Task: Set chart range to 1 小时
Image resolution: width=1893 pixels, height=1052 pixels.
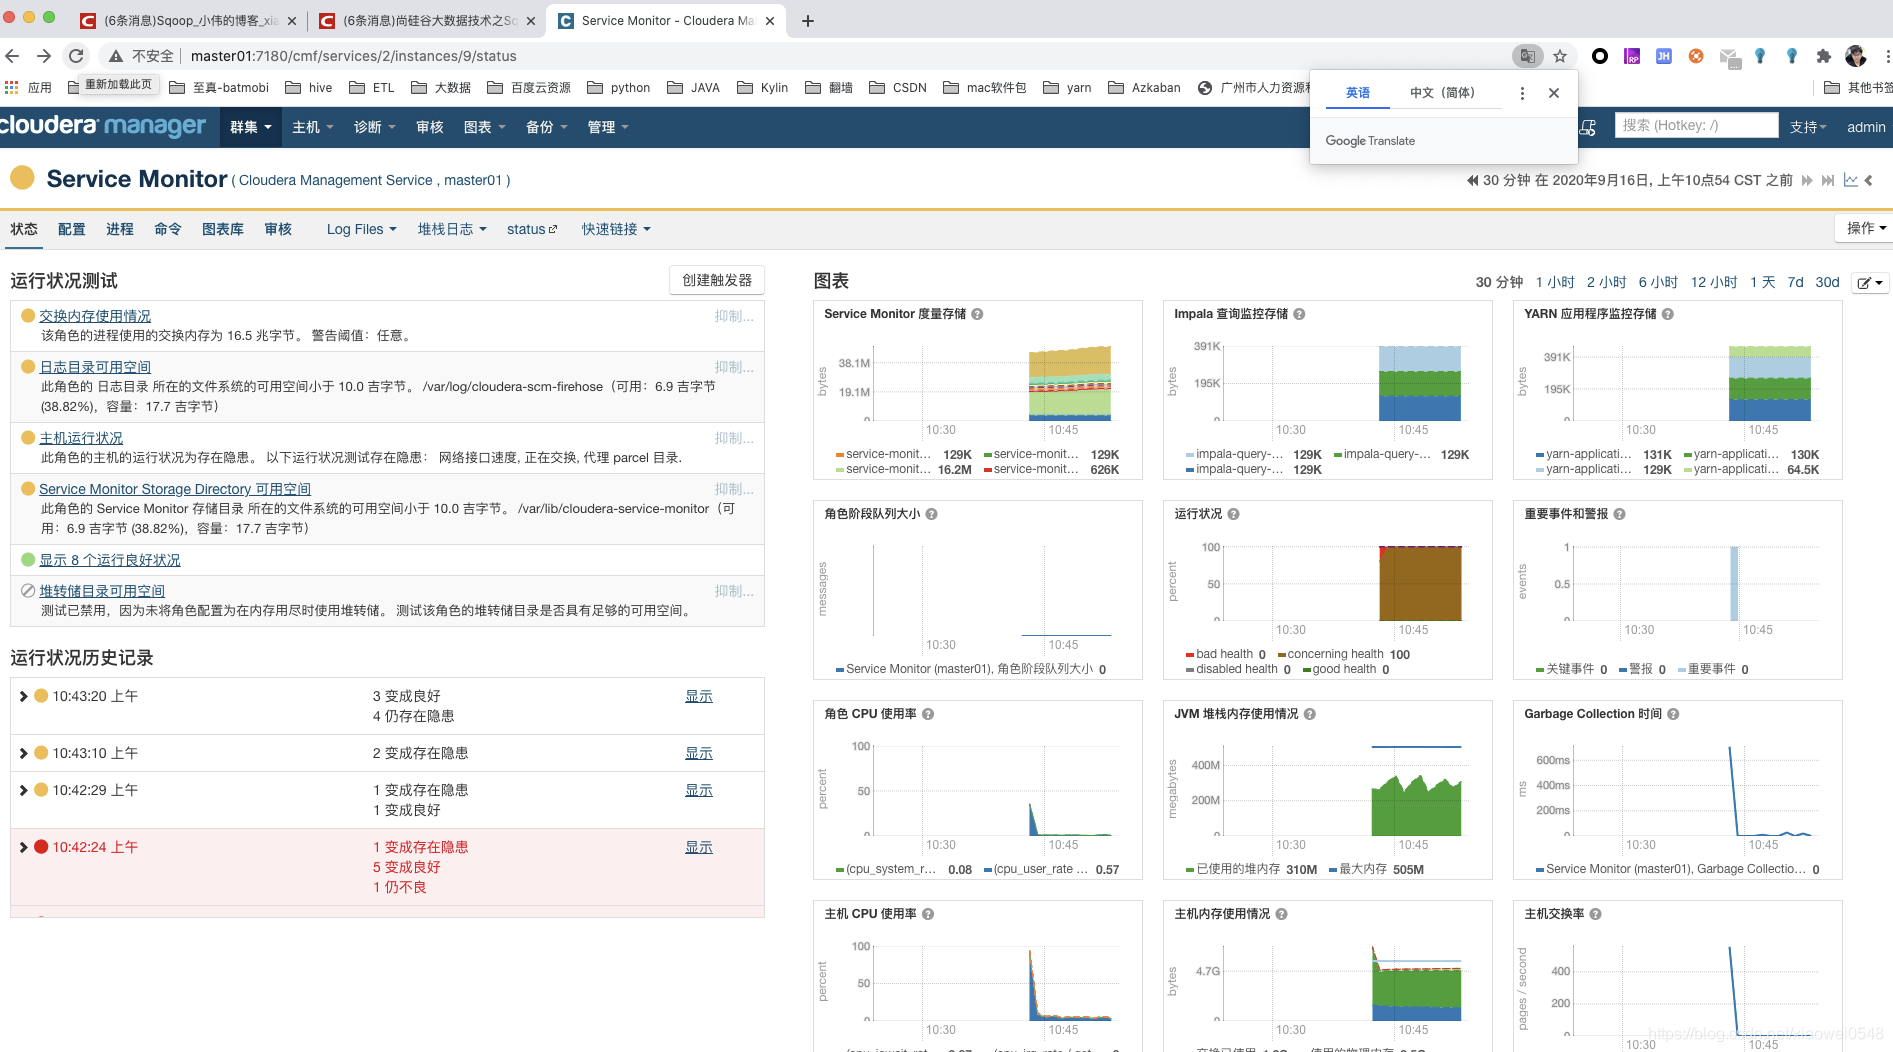Action: point(1555,282)
